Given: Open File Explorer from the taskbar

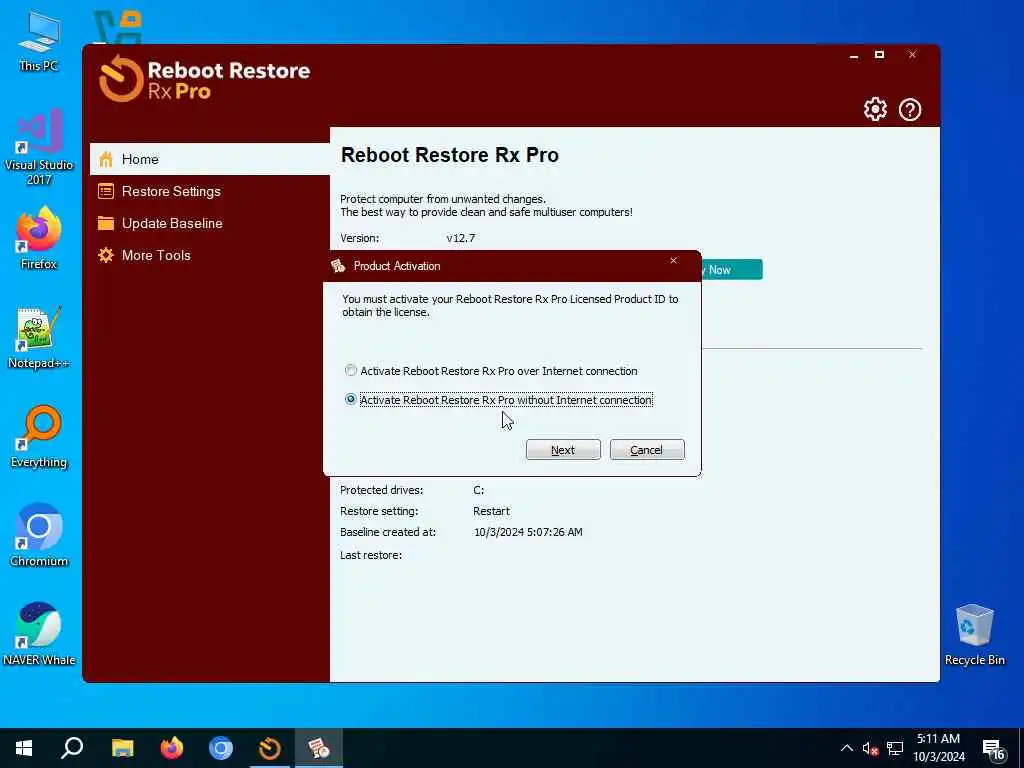Looking at the screenshot, I should tap(122, 748).
